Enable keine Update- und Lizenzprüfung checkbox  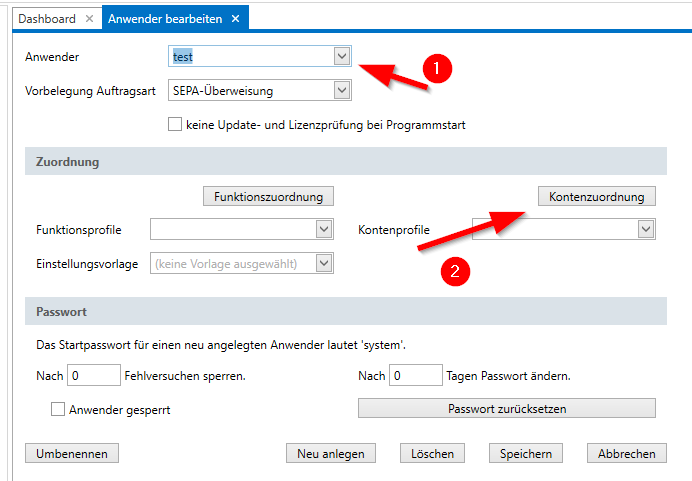[x=176, y=125]
